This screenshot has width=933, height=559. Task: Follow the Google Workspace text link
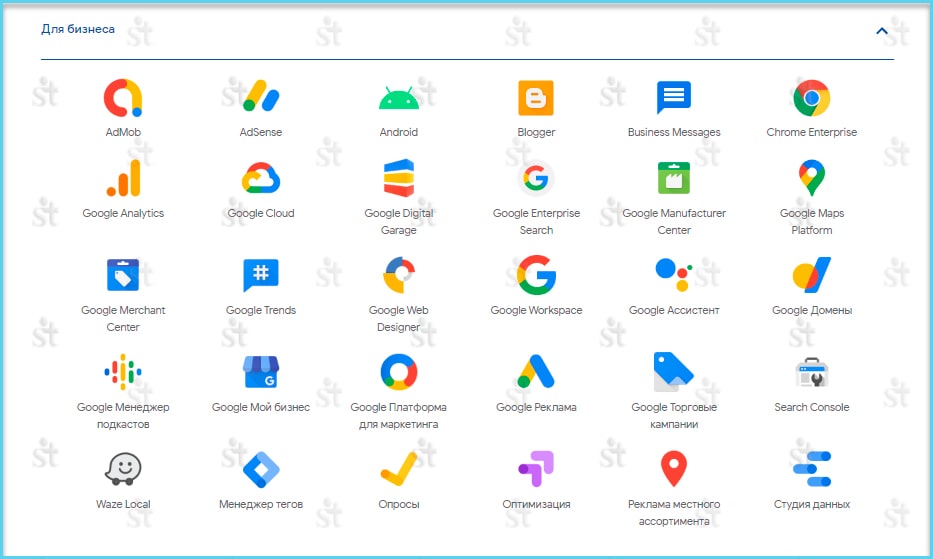(536, 310)
